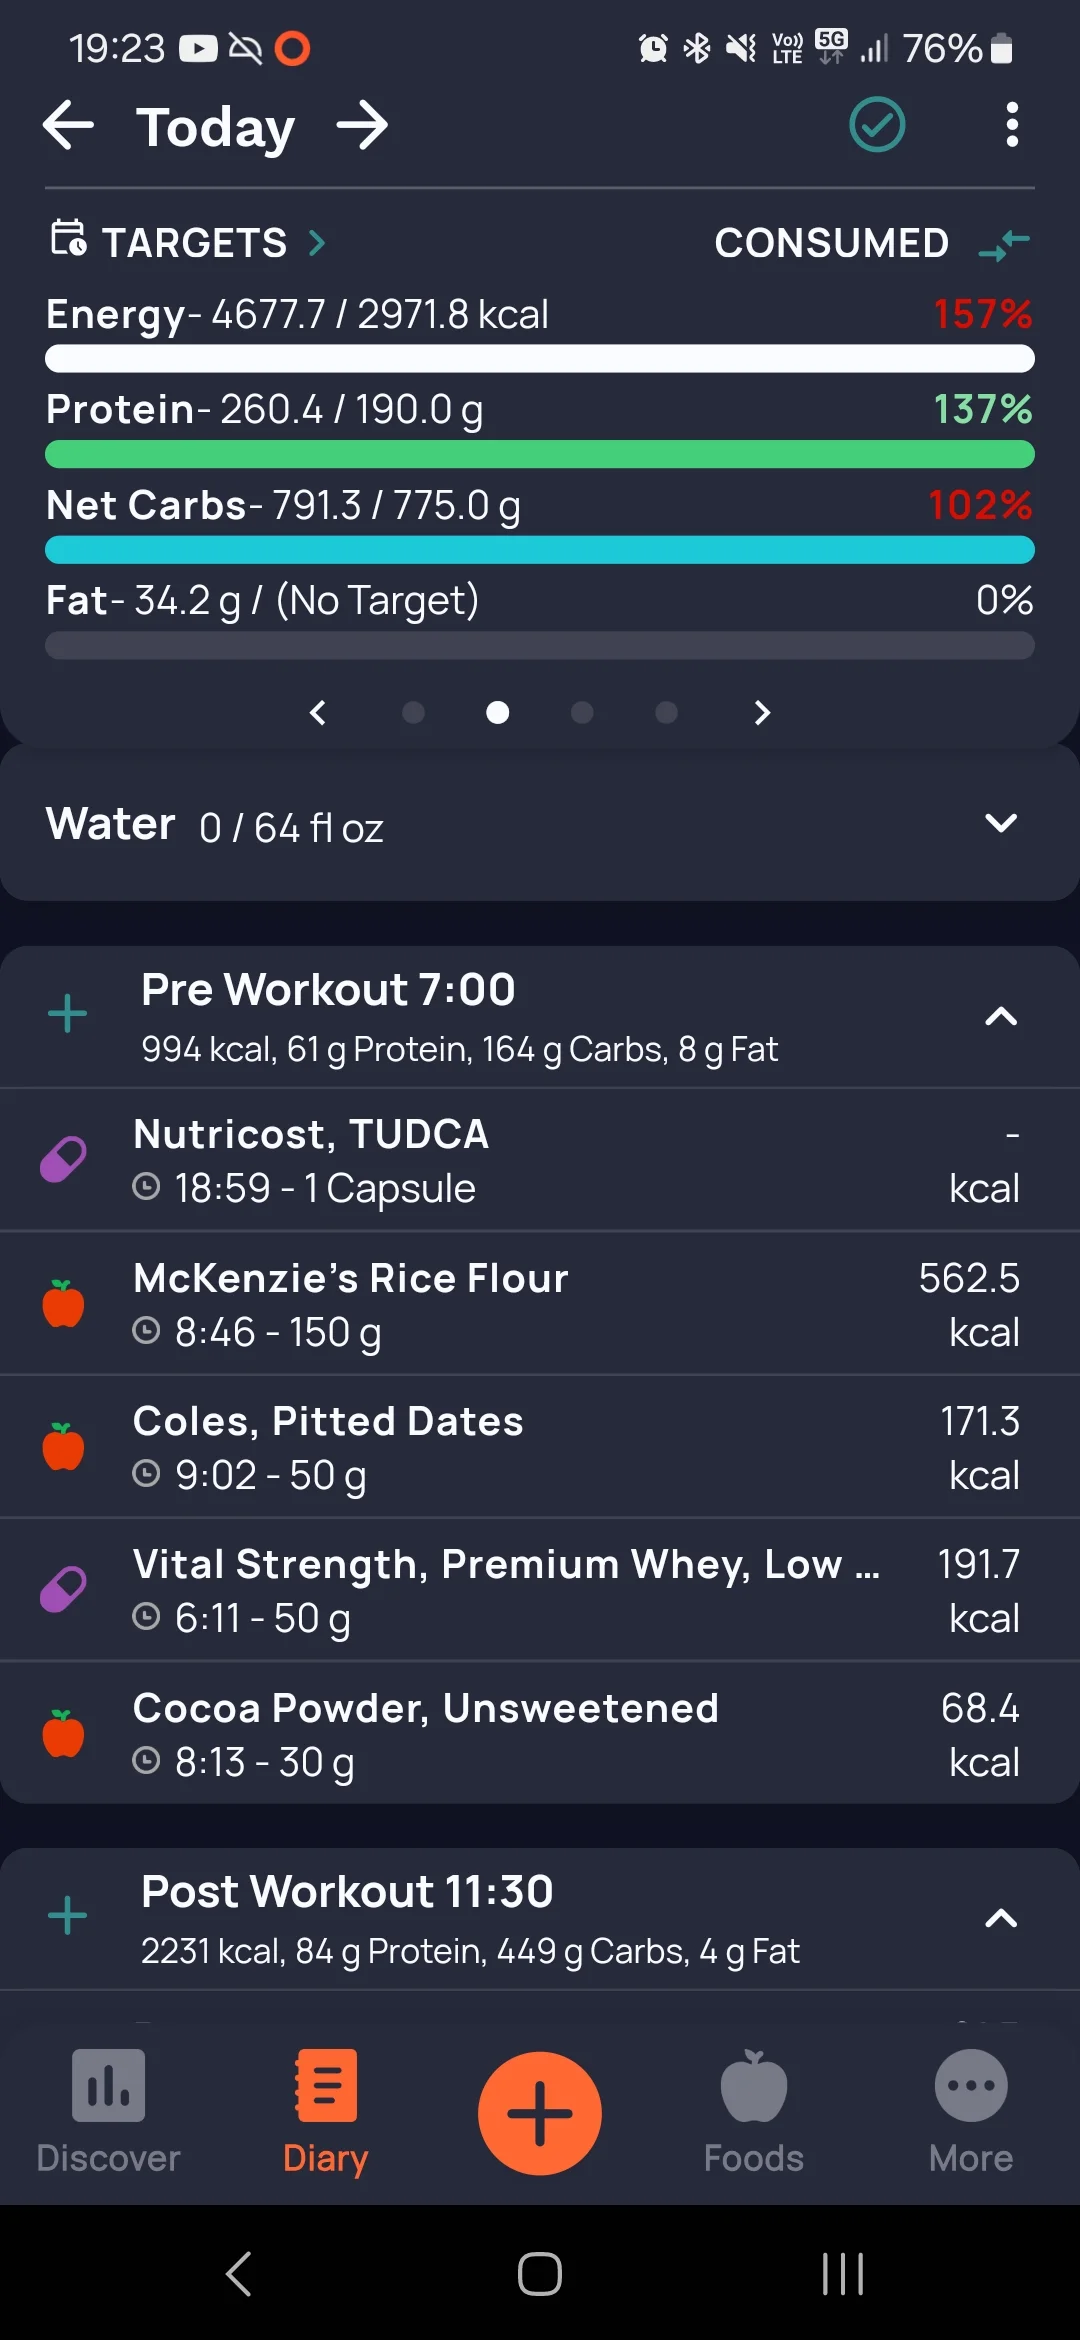
Task: Open the Discover tab
Action: click(108, 2112)
